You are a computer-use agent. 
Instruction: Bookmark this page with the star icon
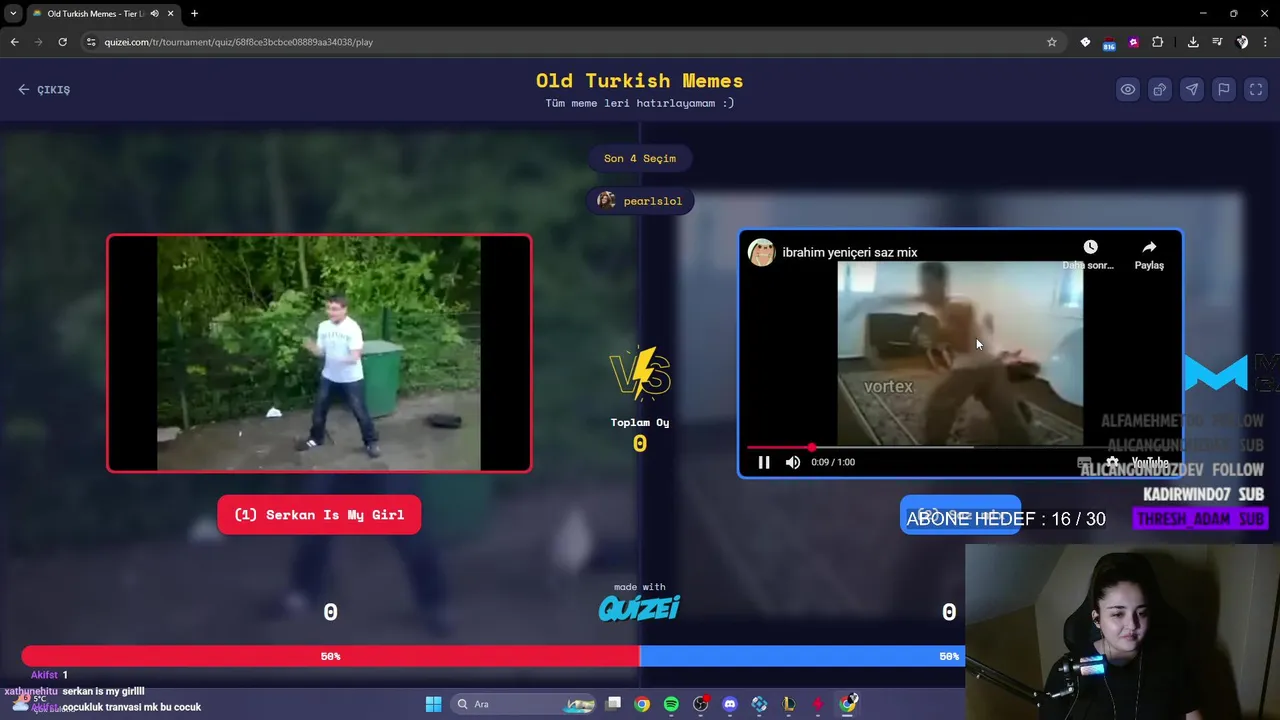pos(1052,42)
